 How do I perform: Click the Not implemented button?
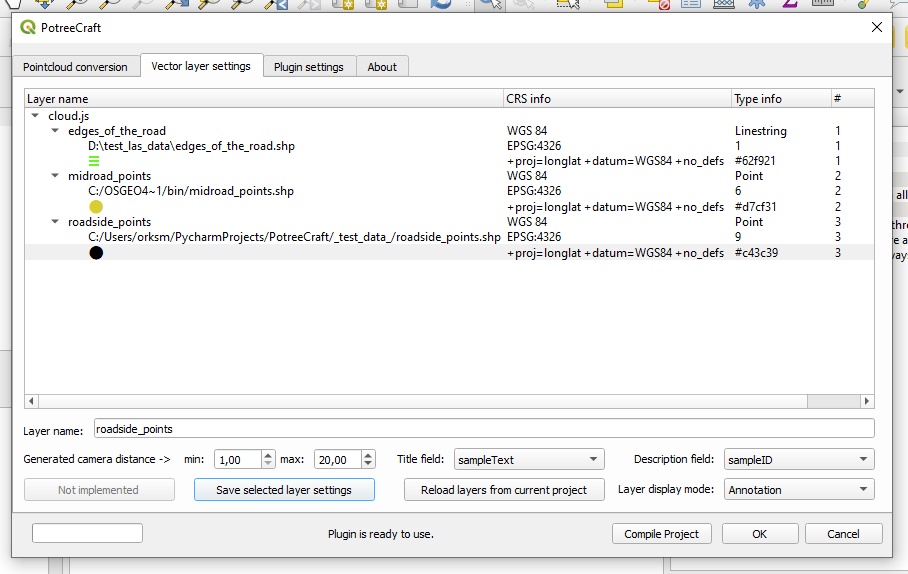point(99,489)
